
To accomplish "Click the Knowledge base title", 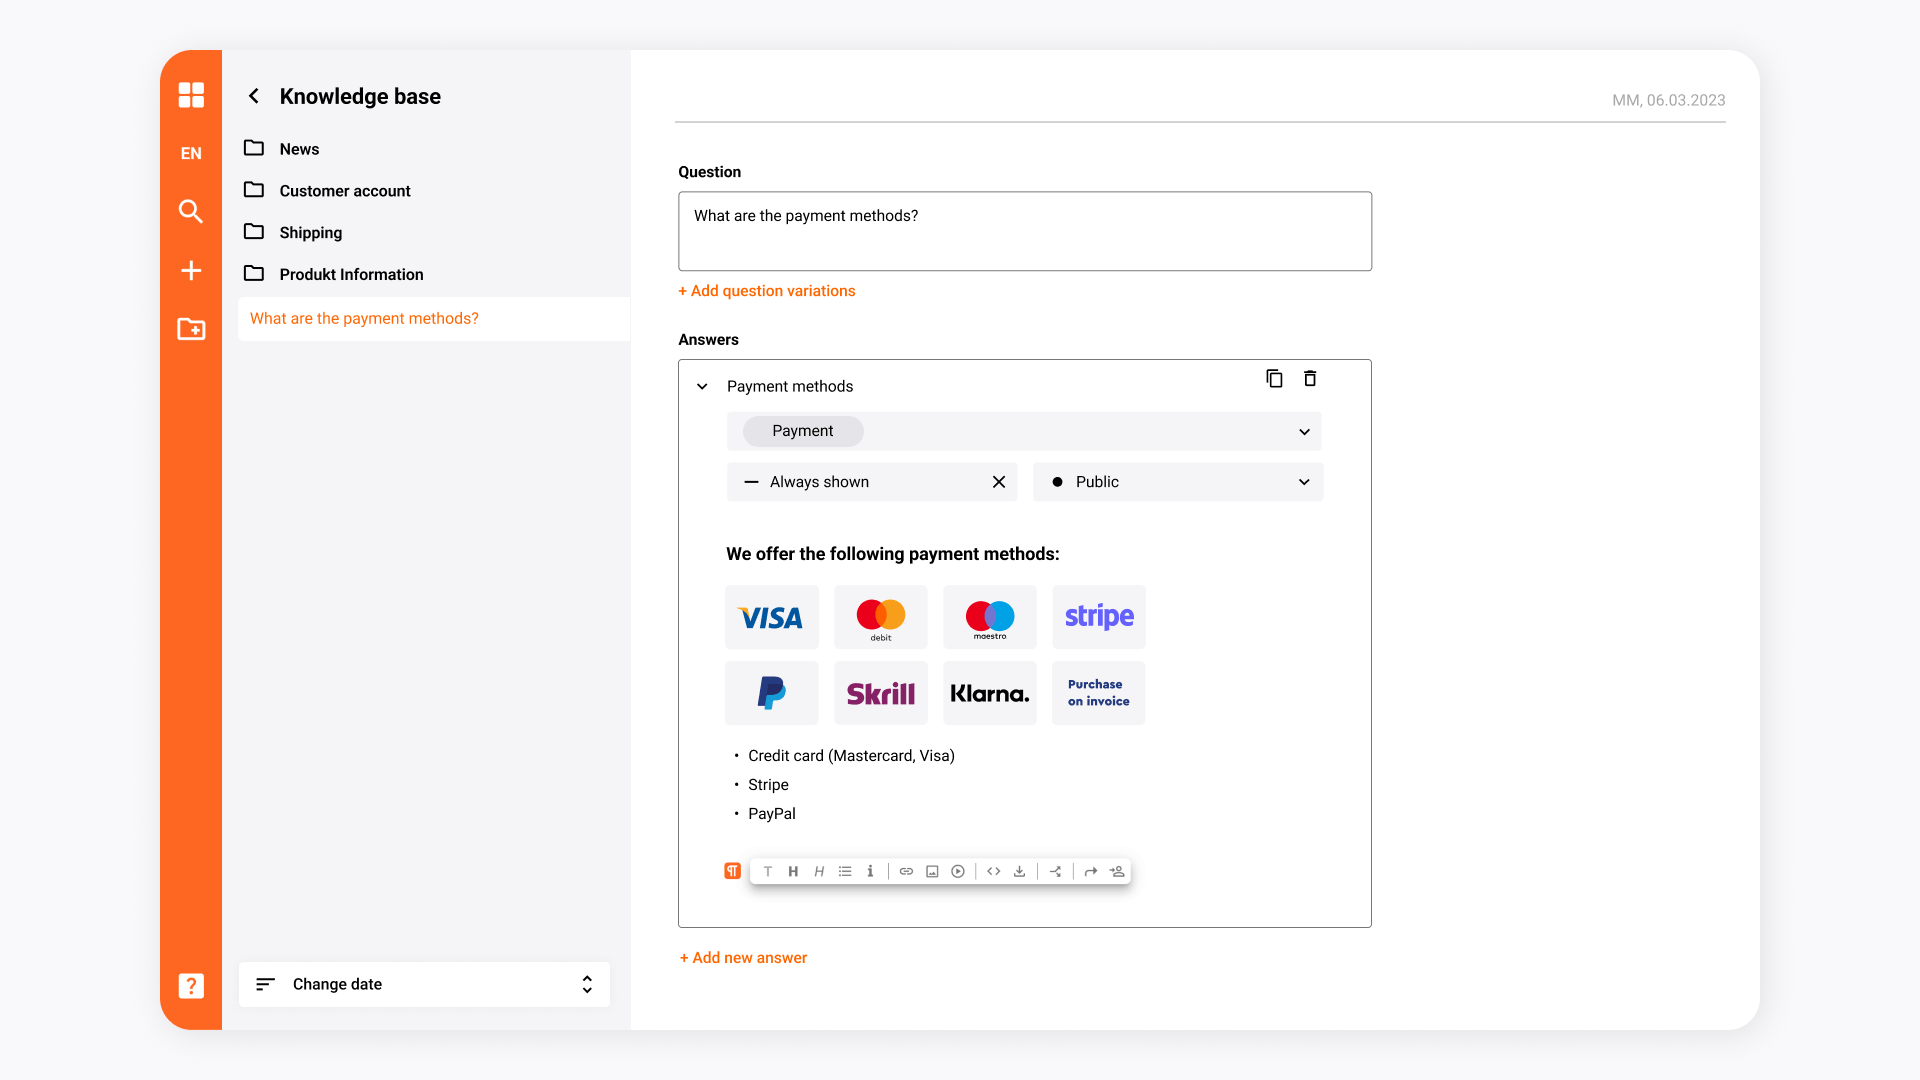I will point(360,96).
